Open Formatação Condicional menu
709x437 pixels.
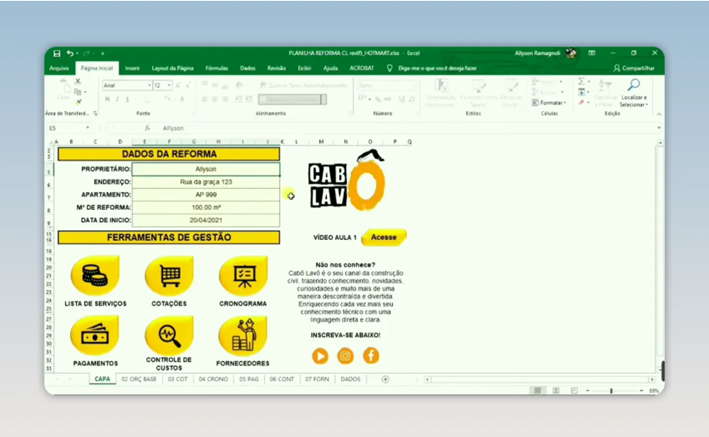(x=441, y=93)
